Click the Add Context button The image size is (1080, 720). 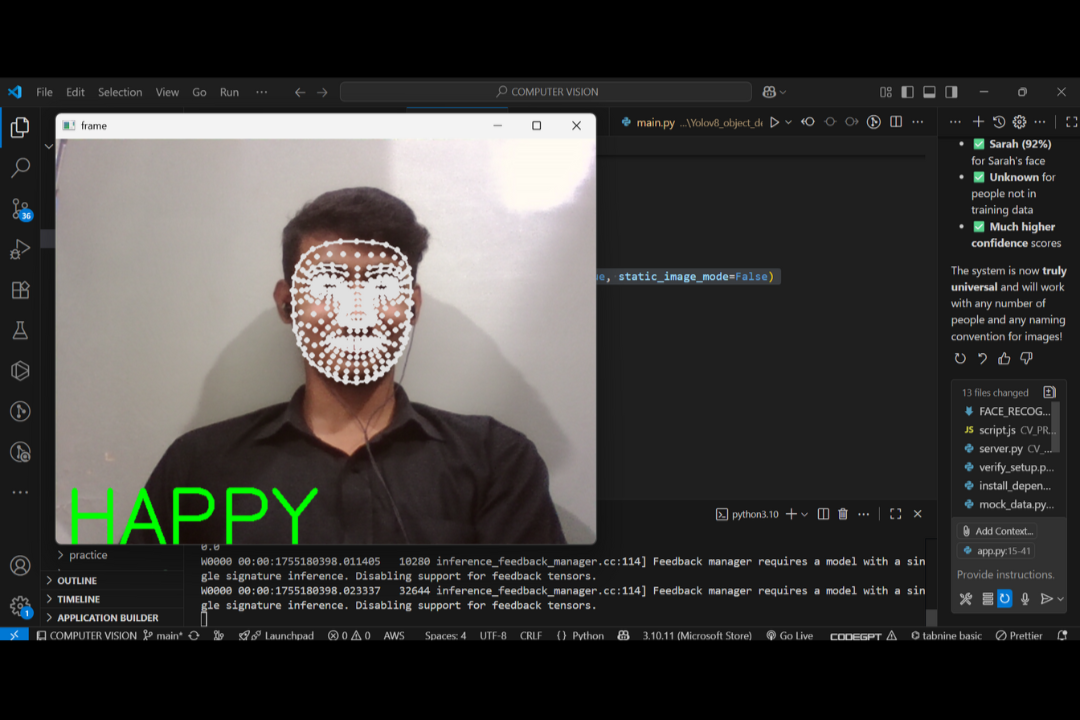(x=997, y=531)
